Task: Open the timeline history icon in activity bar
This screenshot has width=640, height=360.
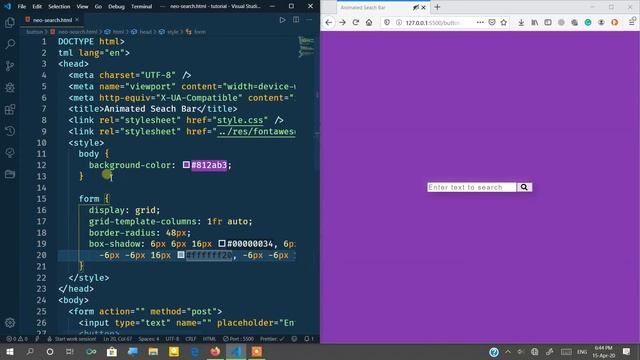Action: 10,131
